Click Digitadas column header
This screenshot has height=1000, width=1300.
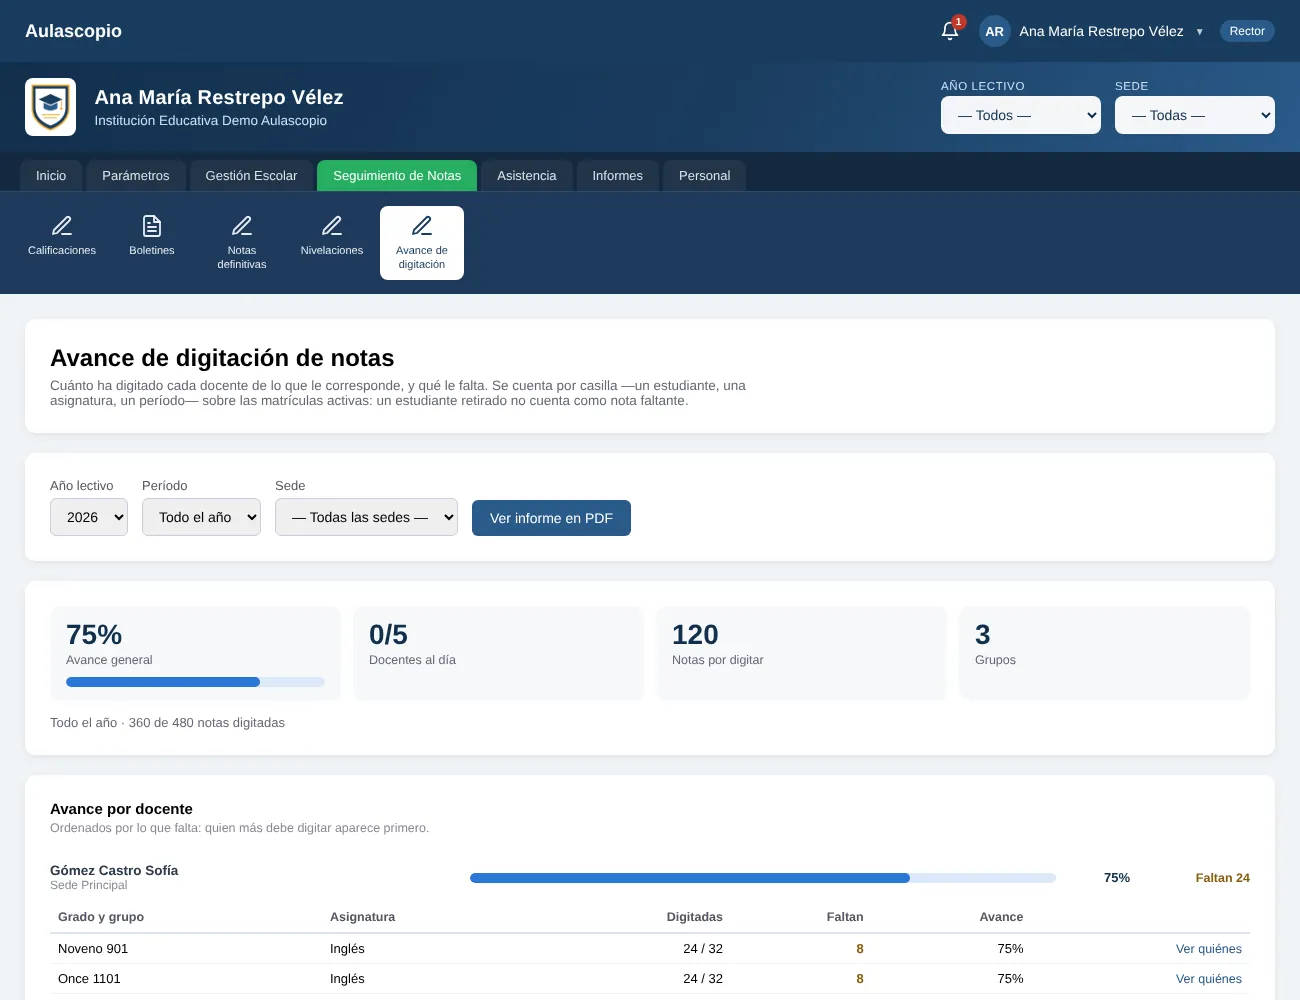pyautogui.click(x=694, y=917)
